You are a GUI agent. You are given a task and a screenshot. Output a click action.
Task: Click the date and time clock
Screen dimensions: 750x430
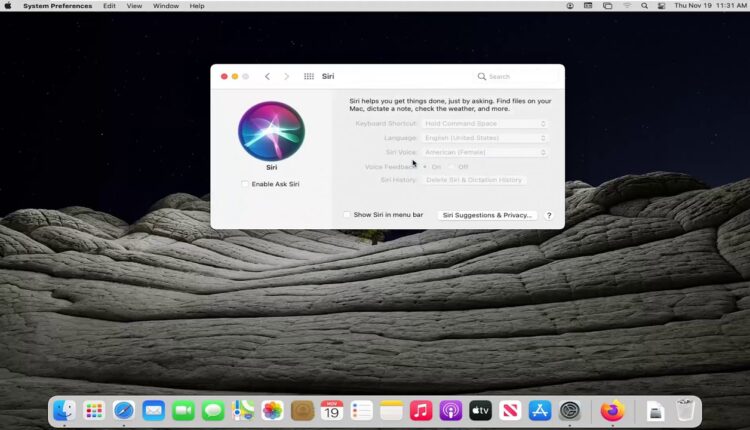(x=710, y=6)
